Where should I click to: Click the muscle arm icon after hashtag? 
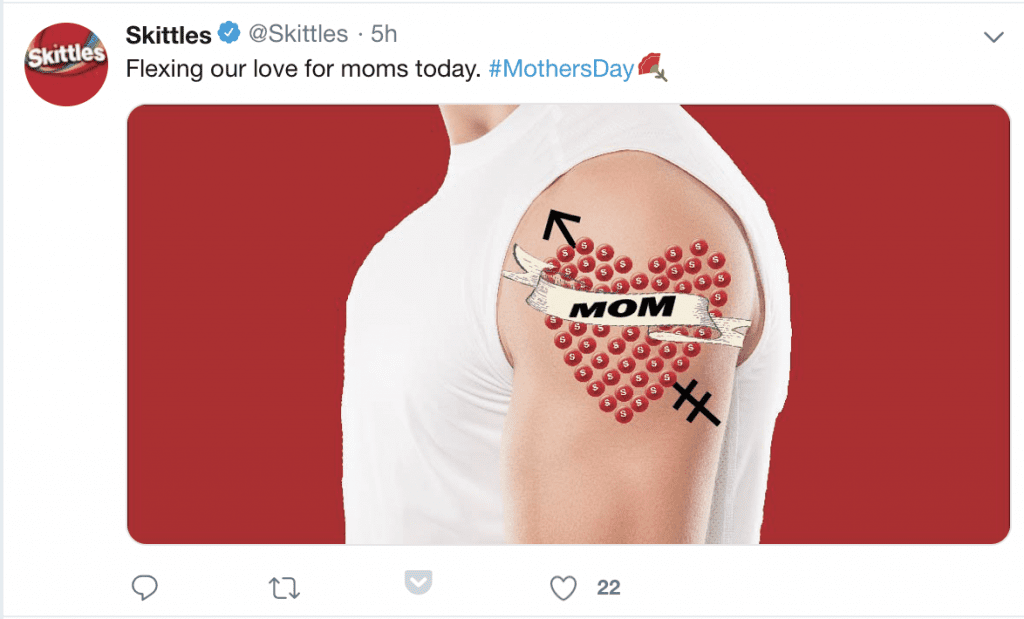659,71
